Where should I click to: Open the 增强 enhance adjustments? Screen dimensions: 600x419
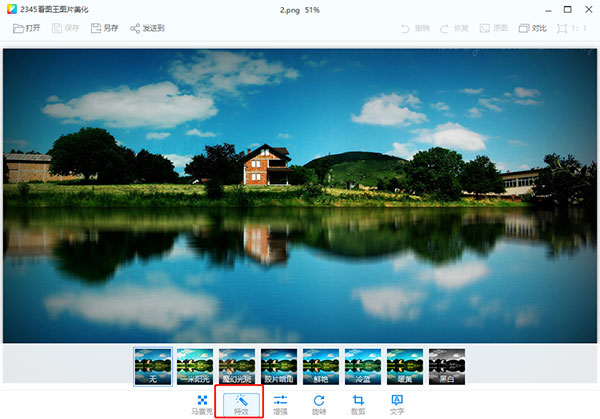click(280, 405)
